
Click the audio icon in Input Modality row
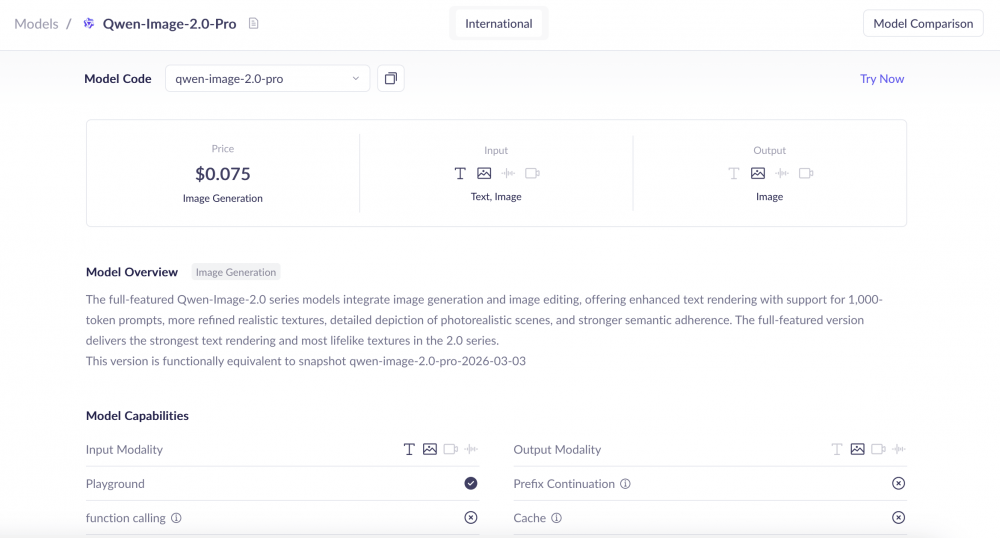[x=471, y=449]
